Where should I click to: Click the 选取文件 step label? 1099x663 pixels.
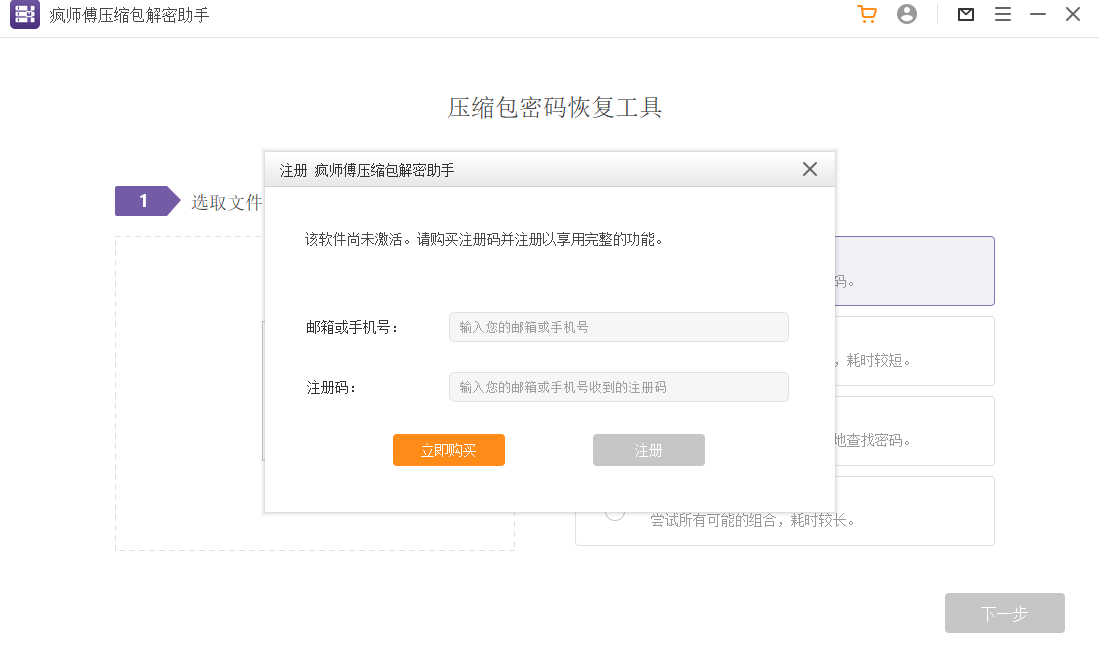click(225, 200)
